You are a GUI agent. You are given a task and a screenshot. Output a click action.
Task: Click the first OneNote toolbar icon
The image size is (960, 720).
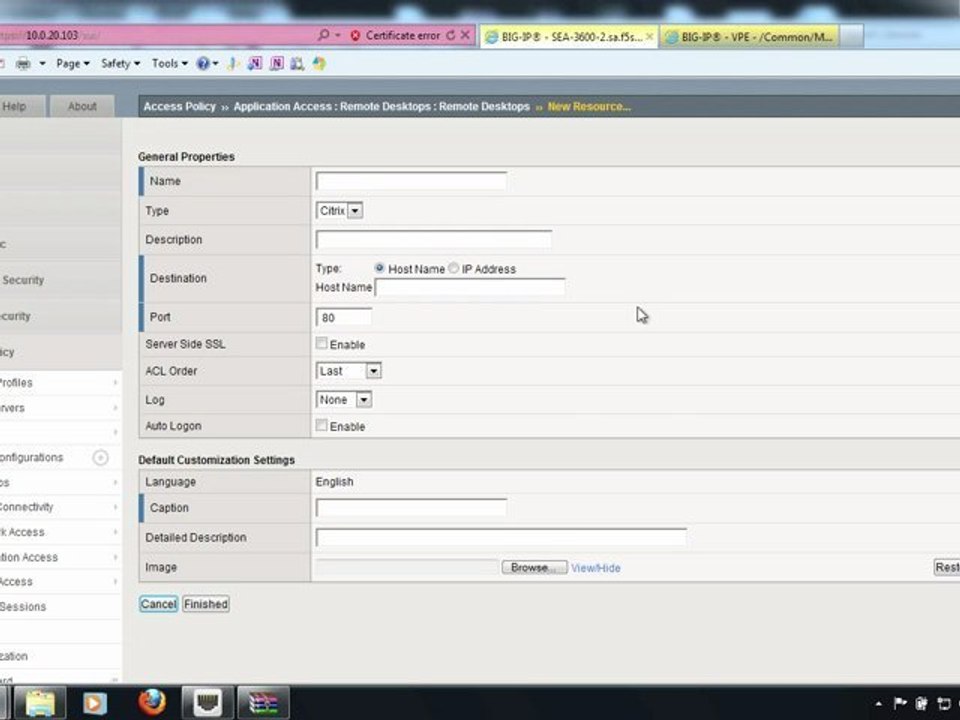coord(255,64)
